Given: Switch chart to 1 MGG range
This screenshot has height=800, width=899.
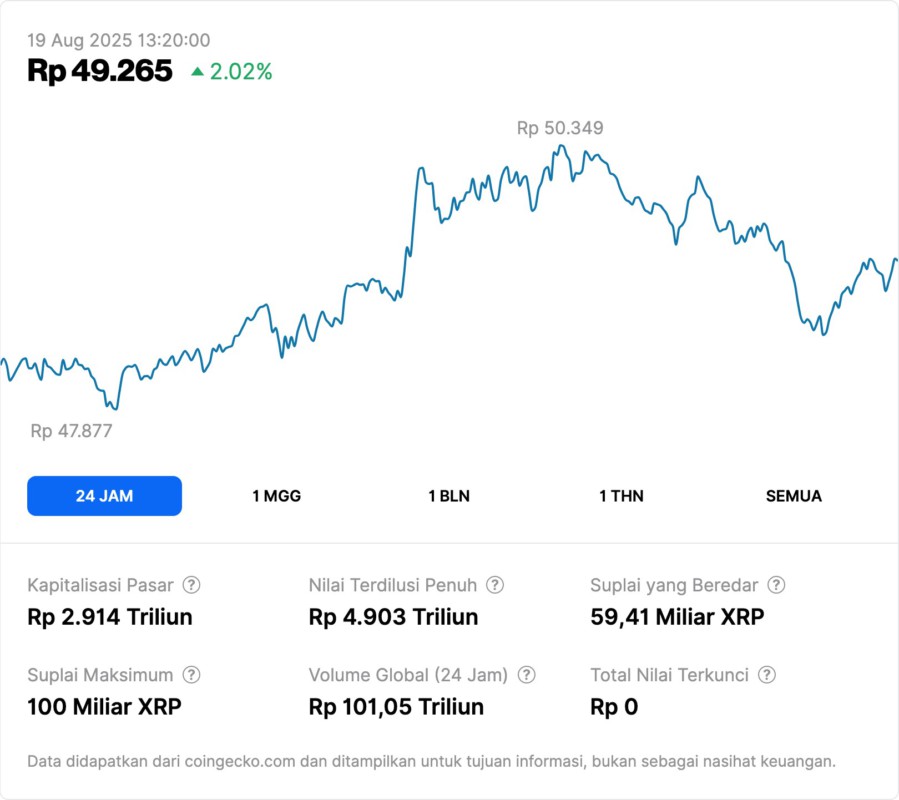Looking at the screenshot, I should pos(276,496).
